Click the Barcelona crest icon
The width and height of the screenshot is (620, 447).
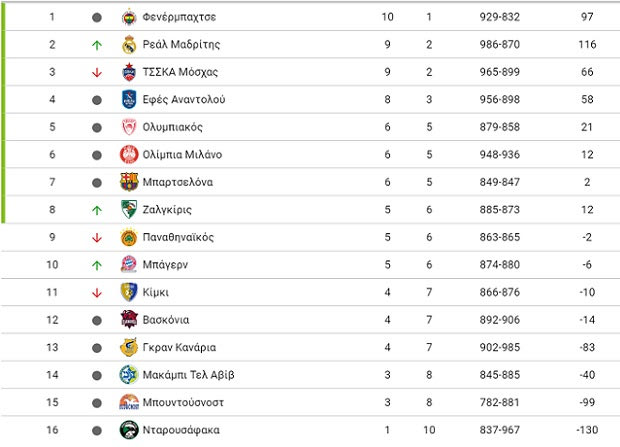point(129,182)
